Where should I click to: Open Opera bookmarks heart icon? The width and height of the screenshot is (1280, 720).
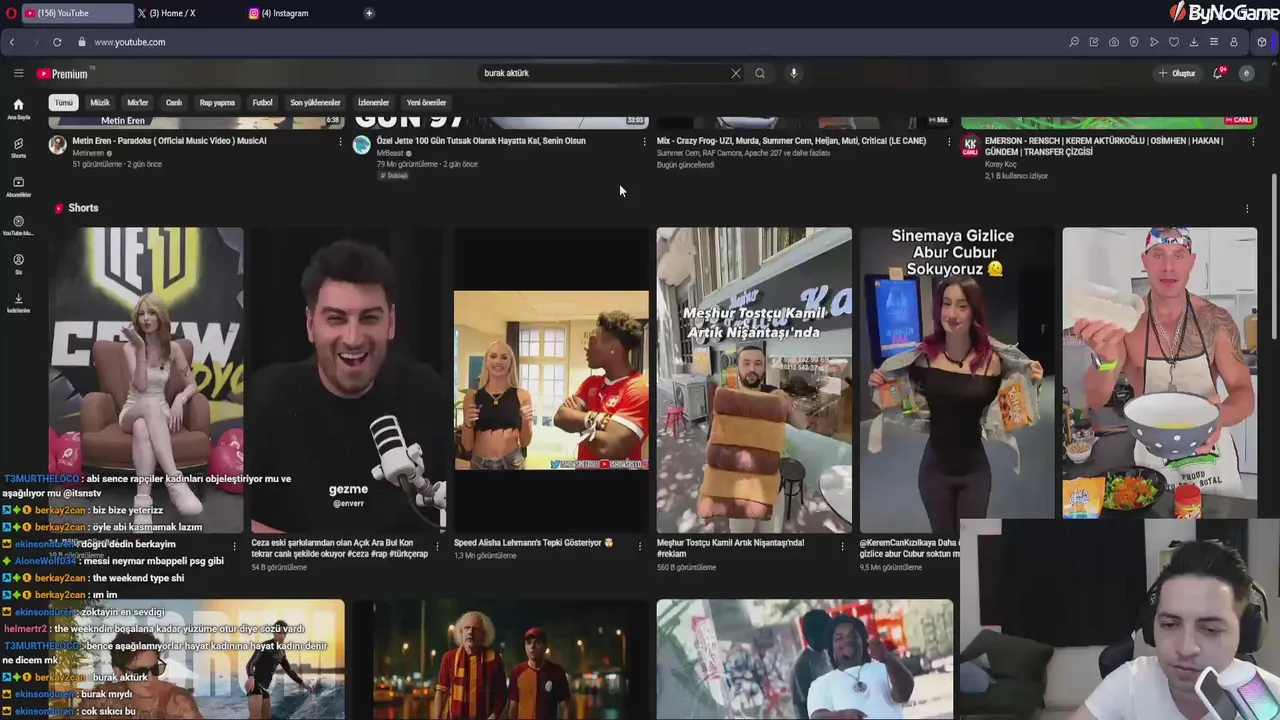click(x=1174, y=42)
